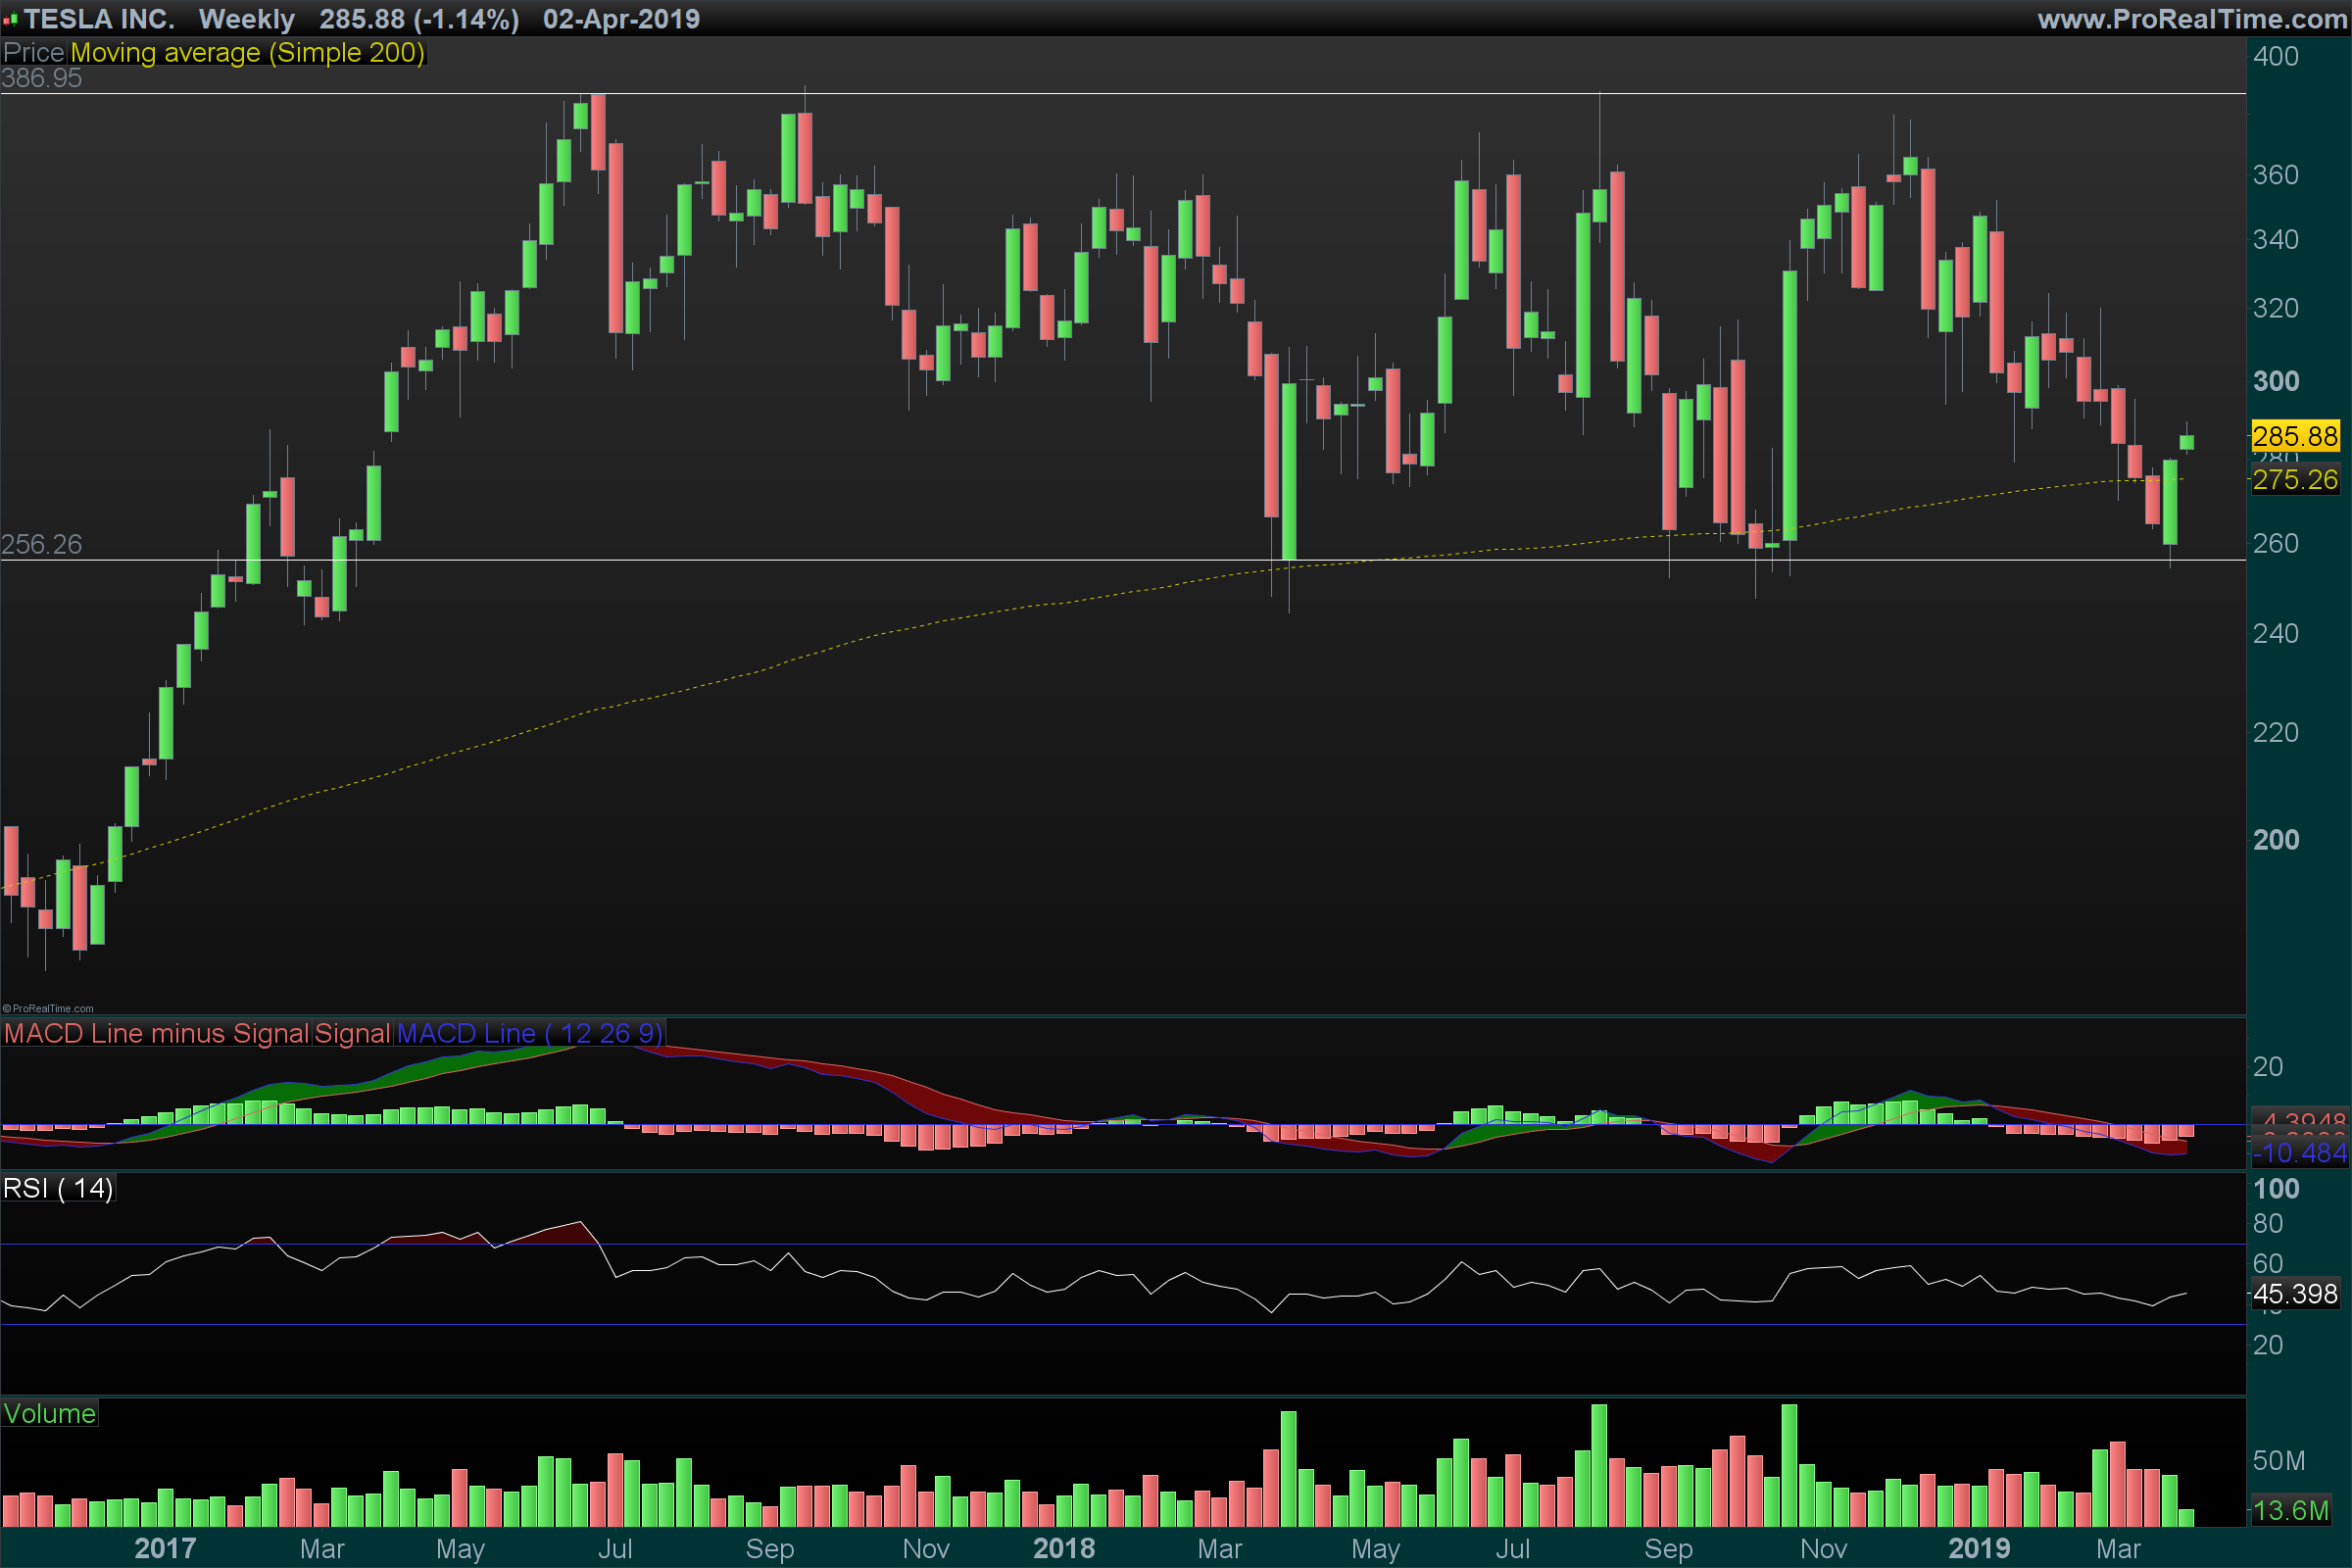The image size is (2352, 1568).
Task: Click the 2018 label on the time axis
Action: pyautogui.click(x=1064, y=1548)
